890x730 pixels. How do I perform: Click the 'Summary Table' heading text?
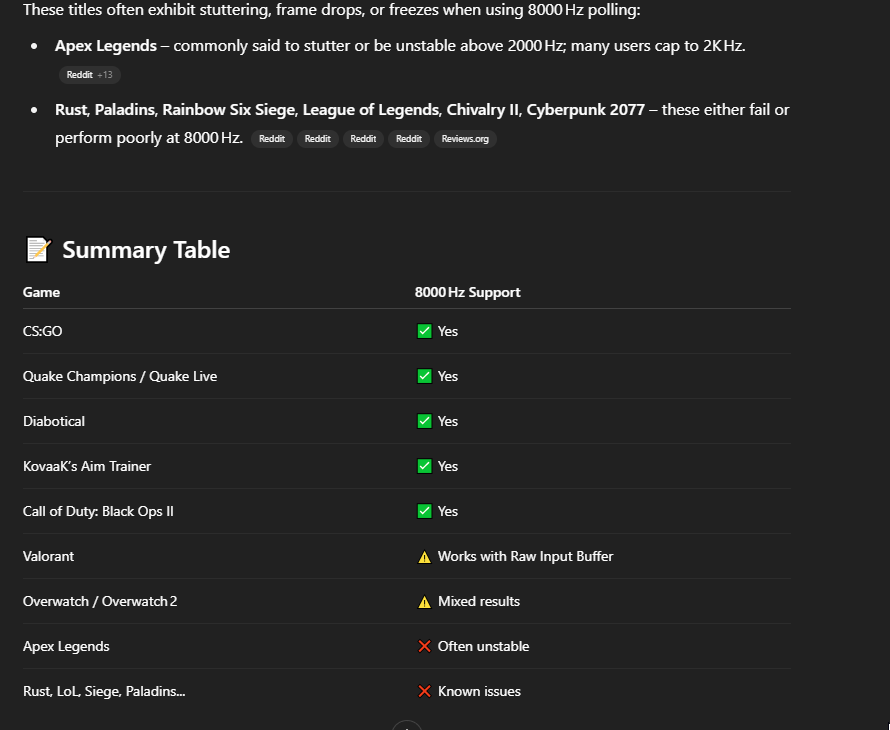click(146, 250)
